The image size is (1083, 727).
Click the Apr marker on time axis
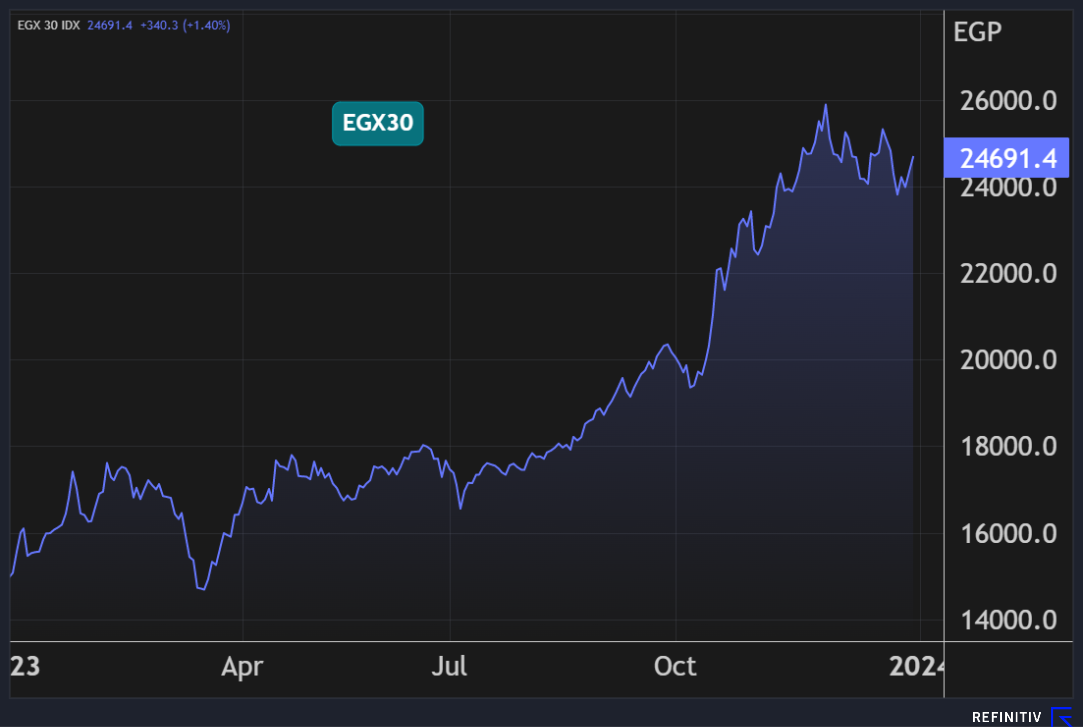point(243,666)
